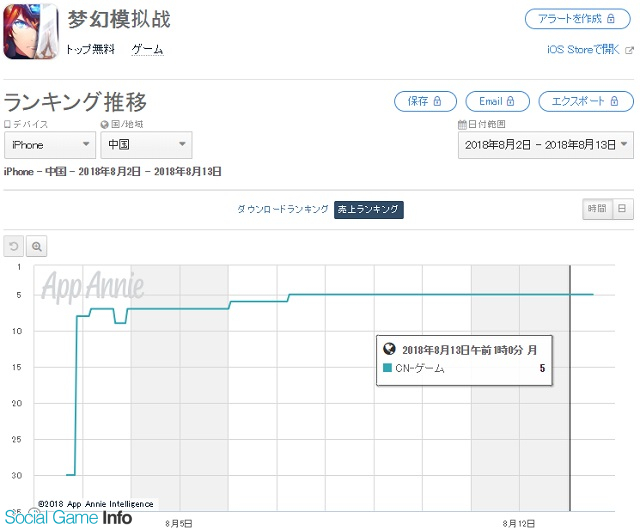Image resolution: width=640 pixels, height=530 pixels.
Task: Click the ランキング推移 heading
Action: pos(75,102)
